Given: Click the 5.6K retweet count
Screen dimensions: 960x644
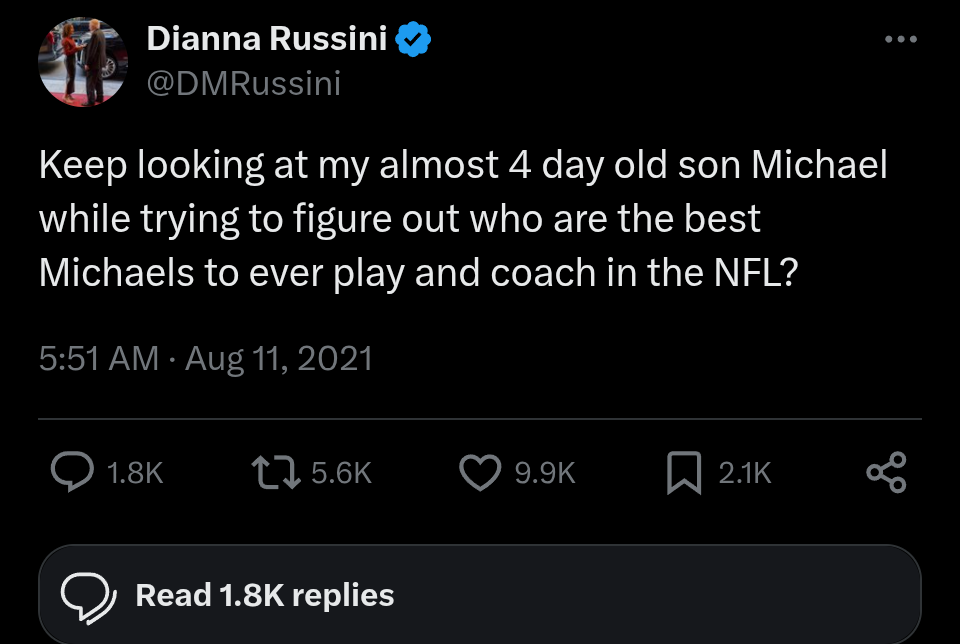Looking at the screenshot, I should pyautogui.click(x=341, y=473).
